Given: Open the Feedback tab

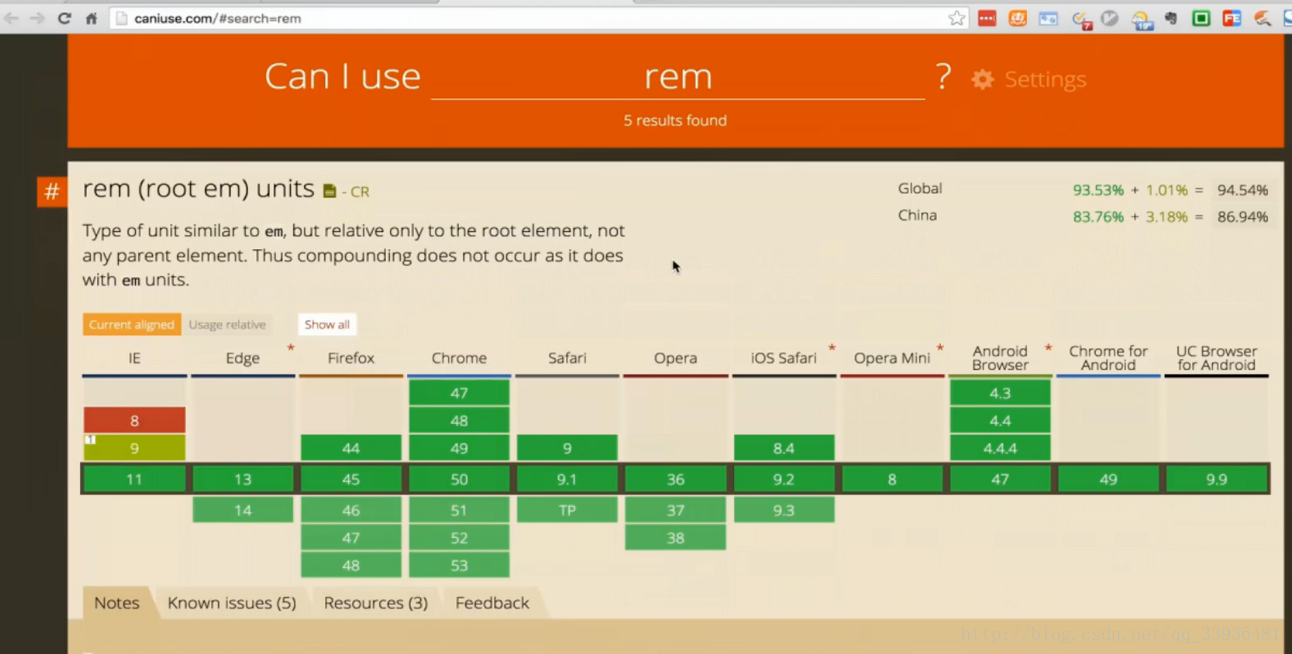Looking at the screenshot, I should (492, 602).
